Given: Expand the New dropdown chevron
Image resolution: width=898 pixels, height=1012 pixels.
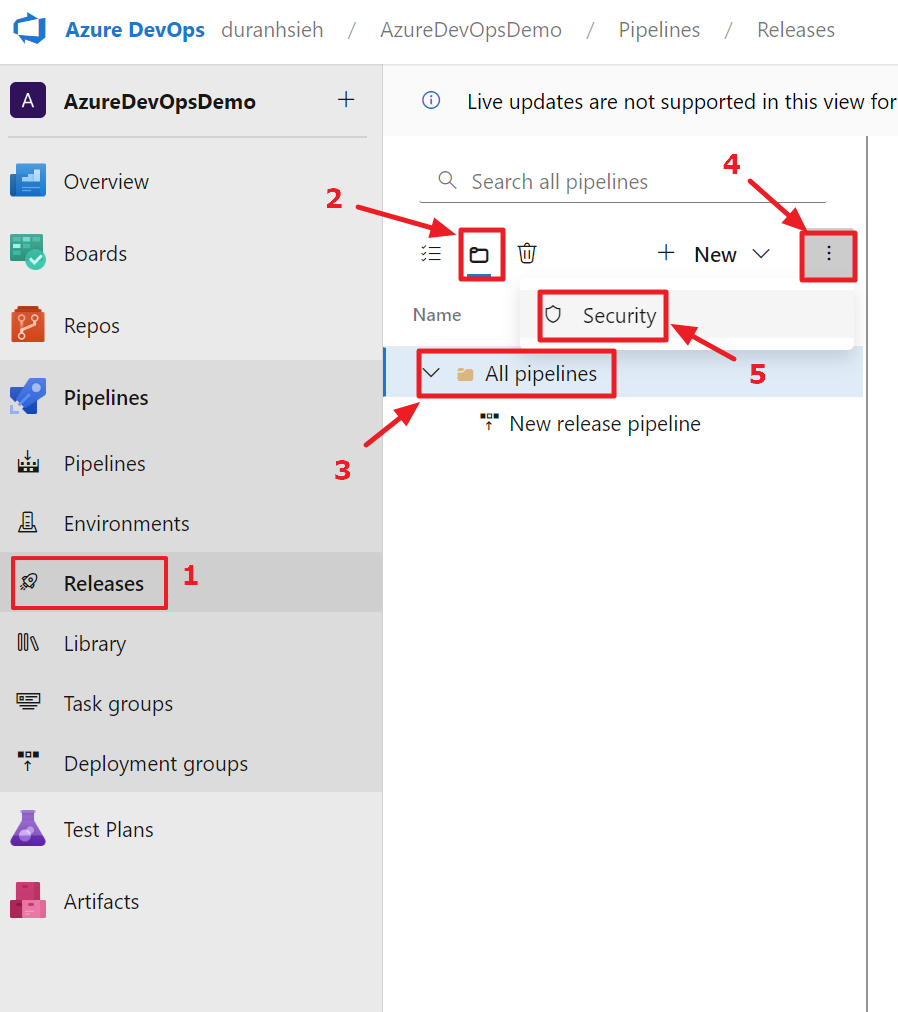Looking at the screenshot, I should click(761, 254).
